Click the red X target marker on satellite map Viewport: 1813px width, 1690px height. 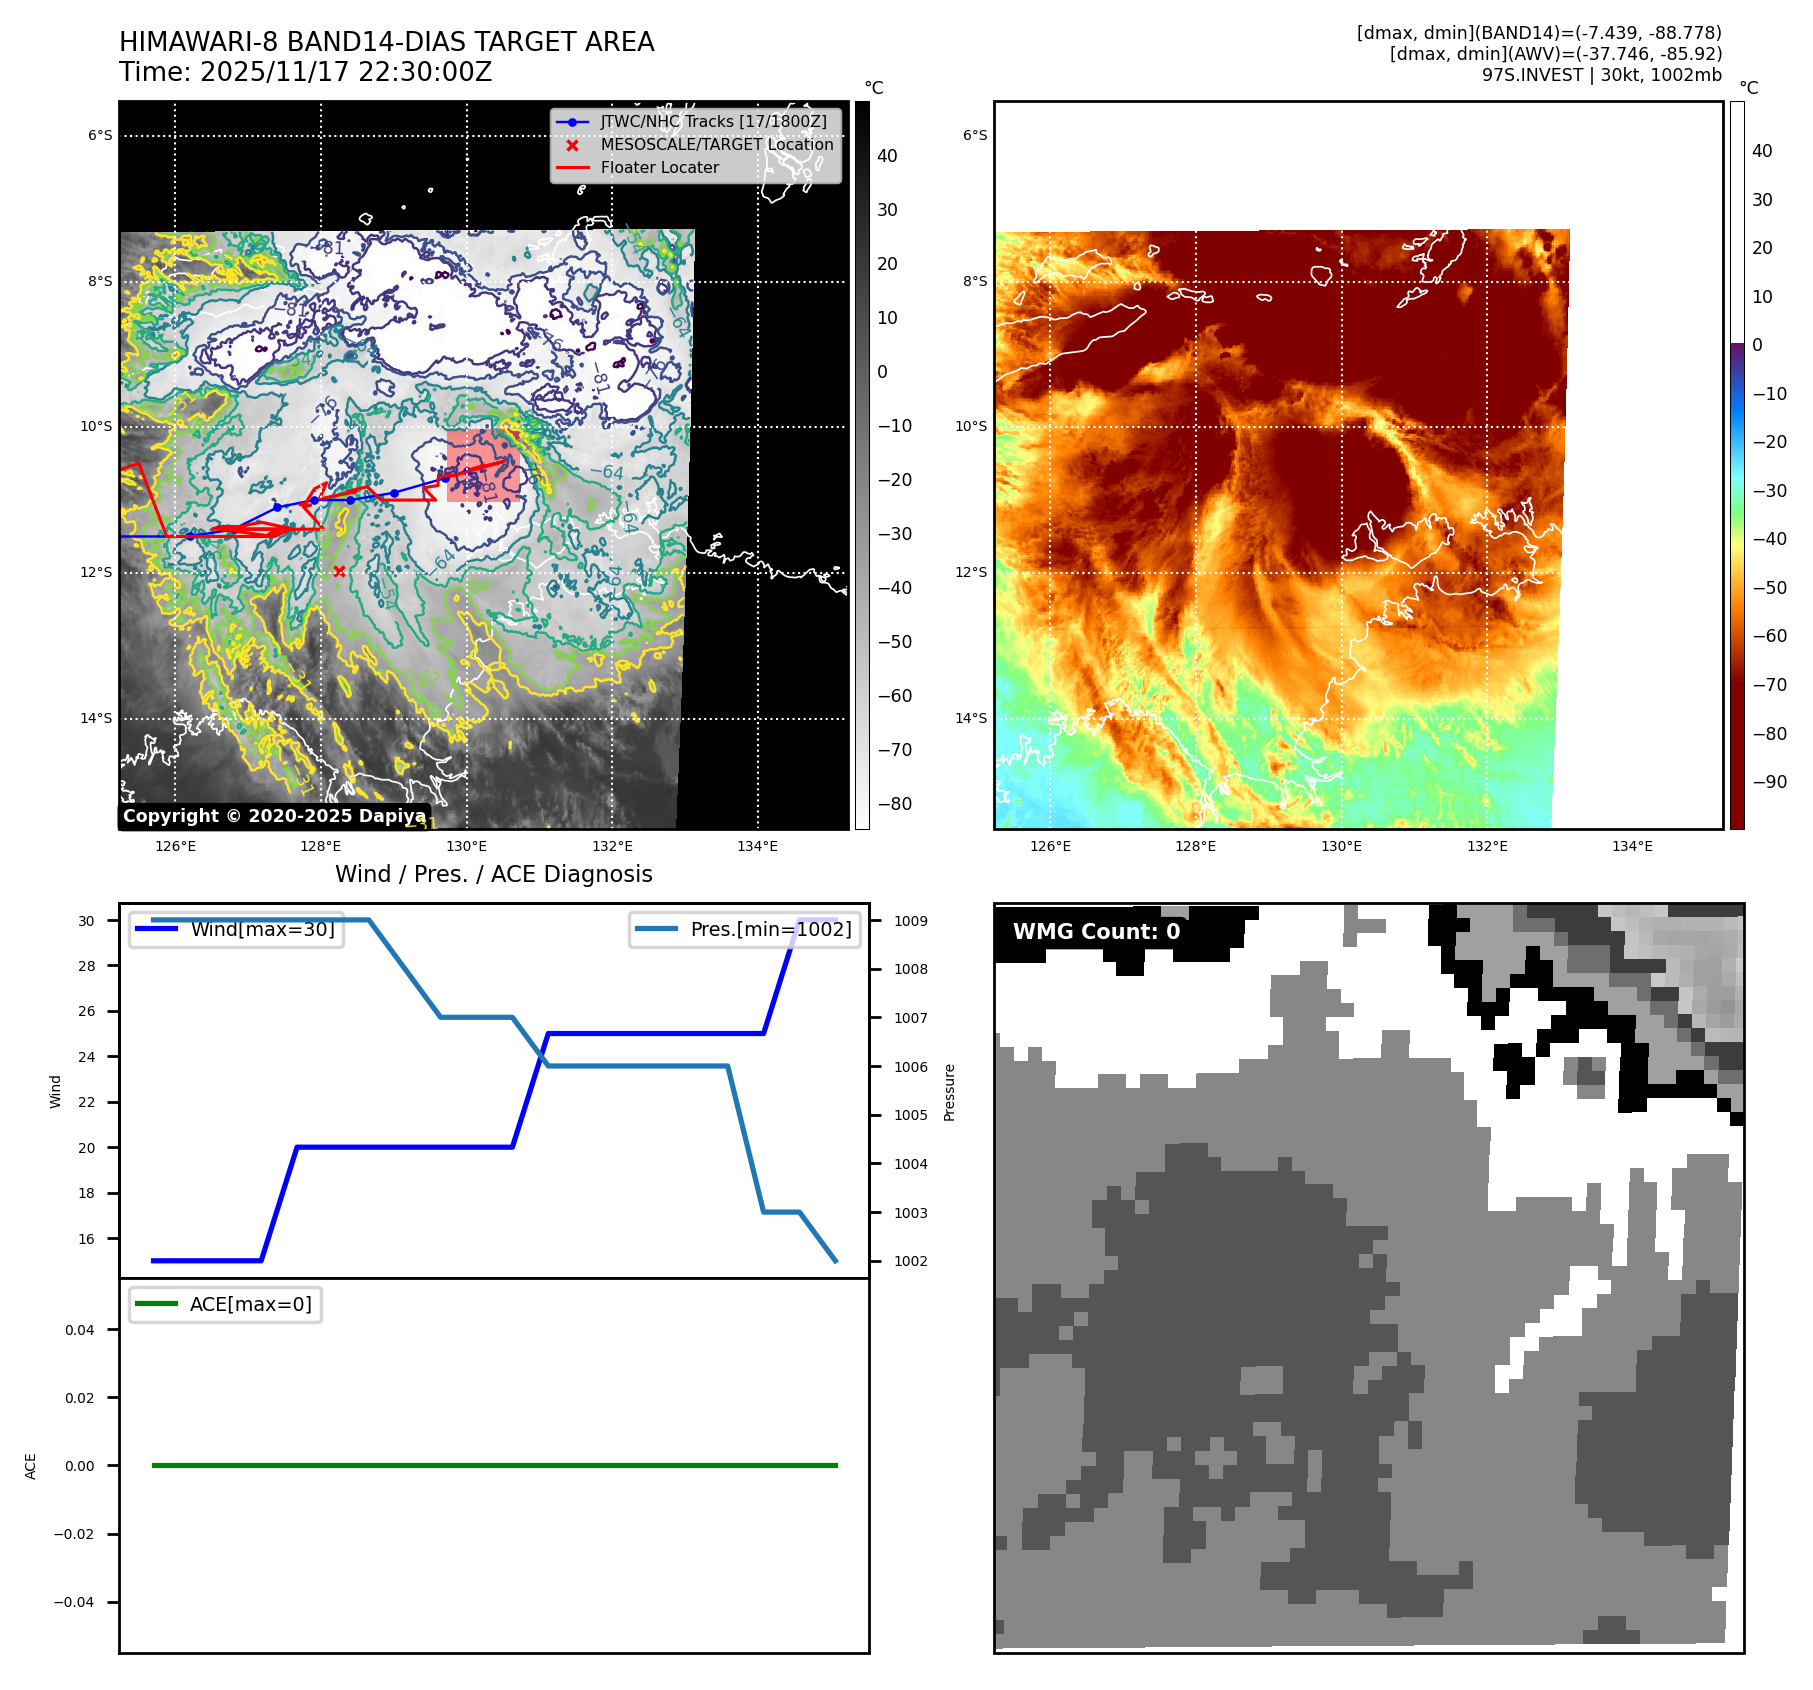tap(339, 571)
